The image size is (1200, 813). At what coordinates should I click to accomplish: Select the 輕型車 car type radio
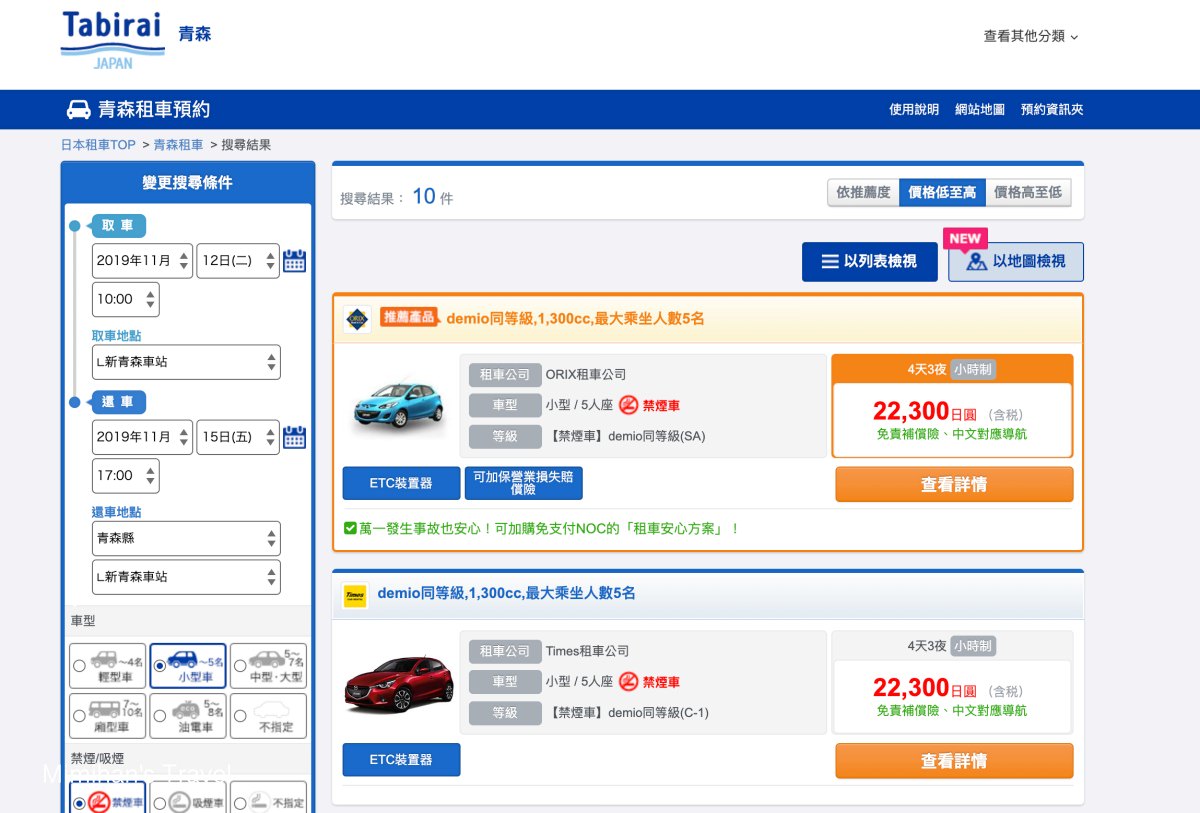click(79, 665)
